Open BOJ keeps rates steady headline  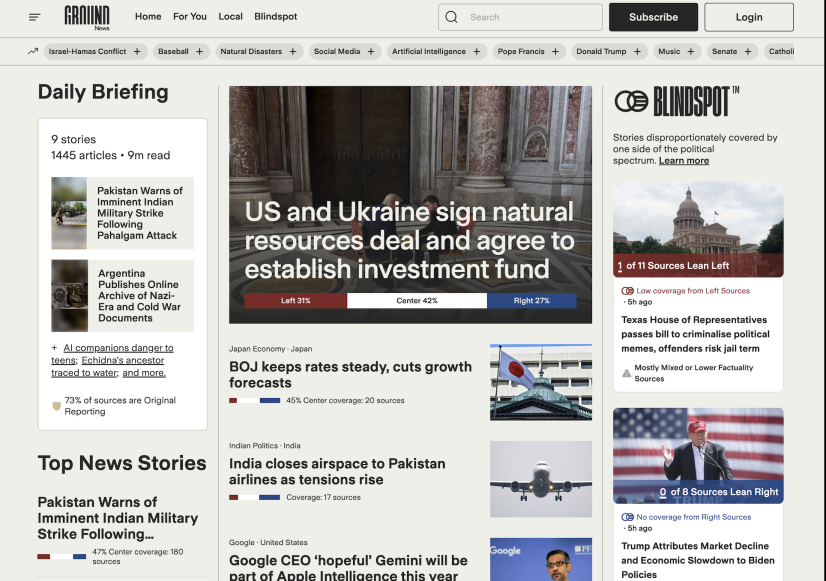click(x=350, y=375)
